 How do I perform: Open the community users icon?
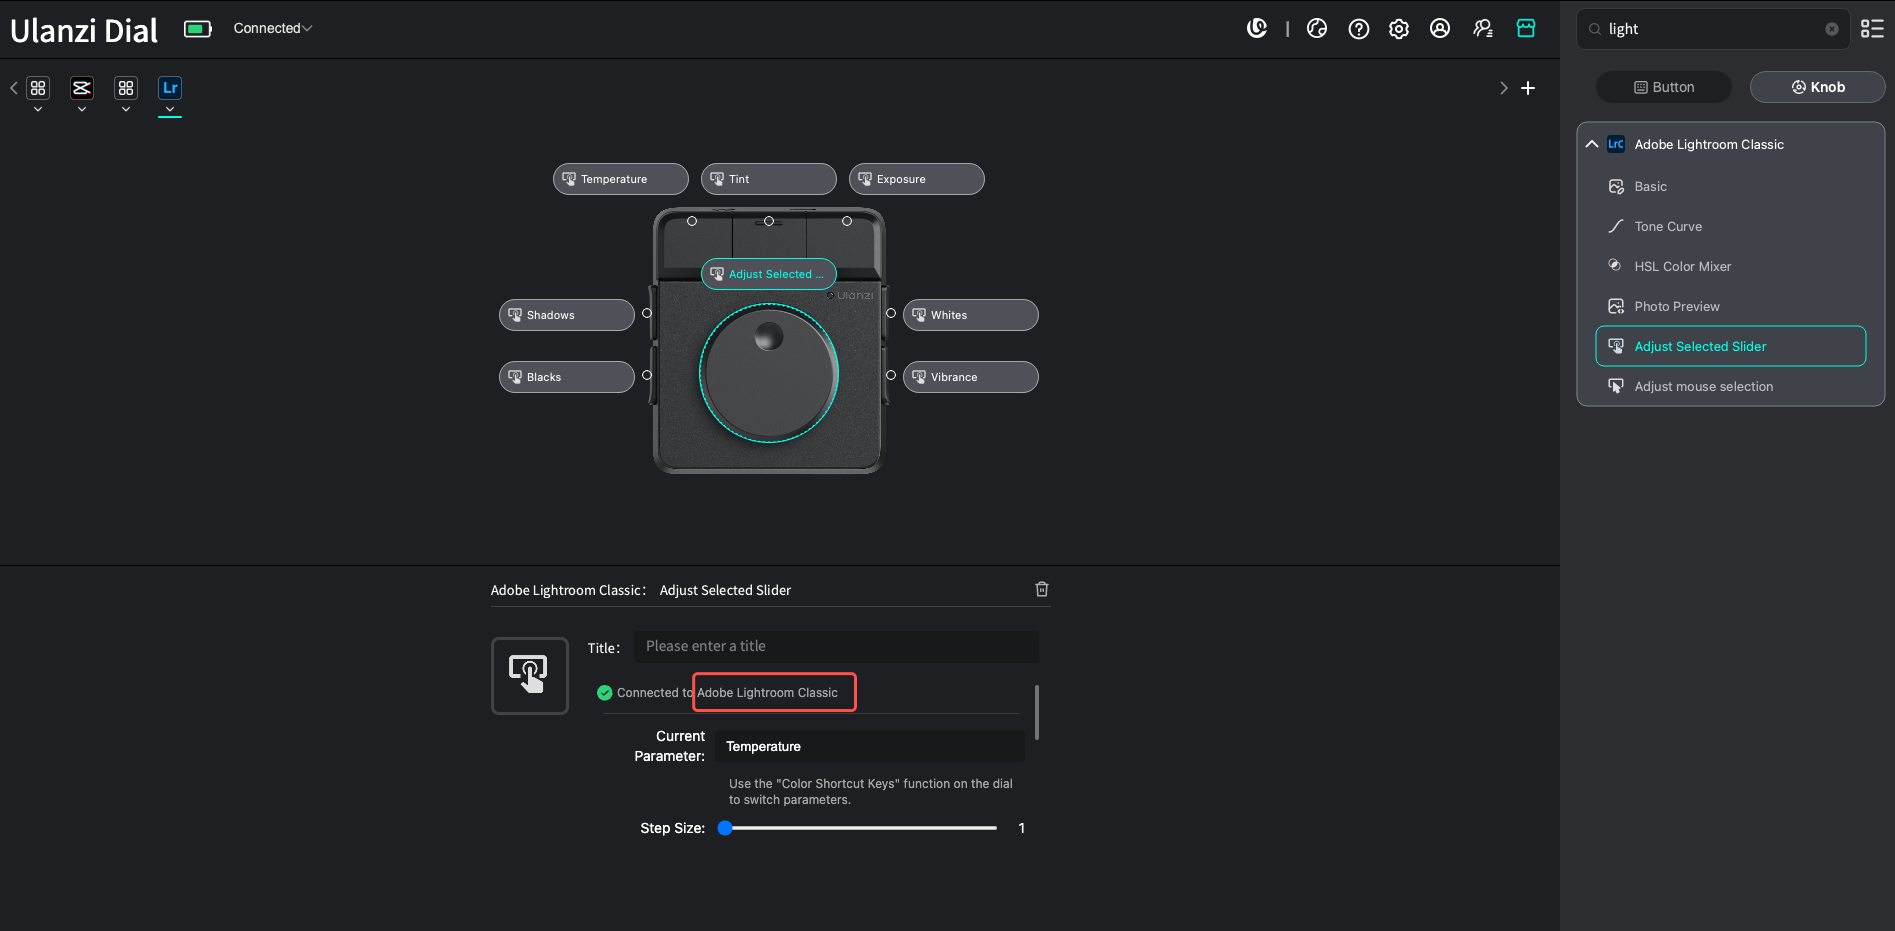coord(1483,29)
